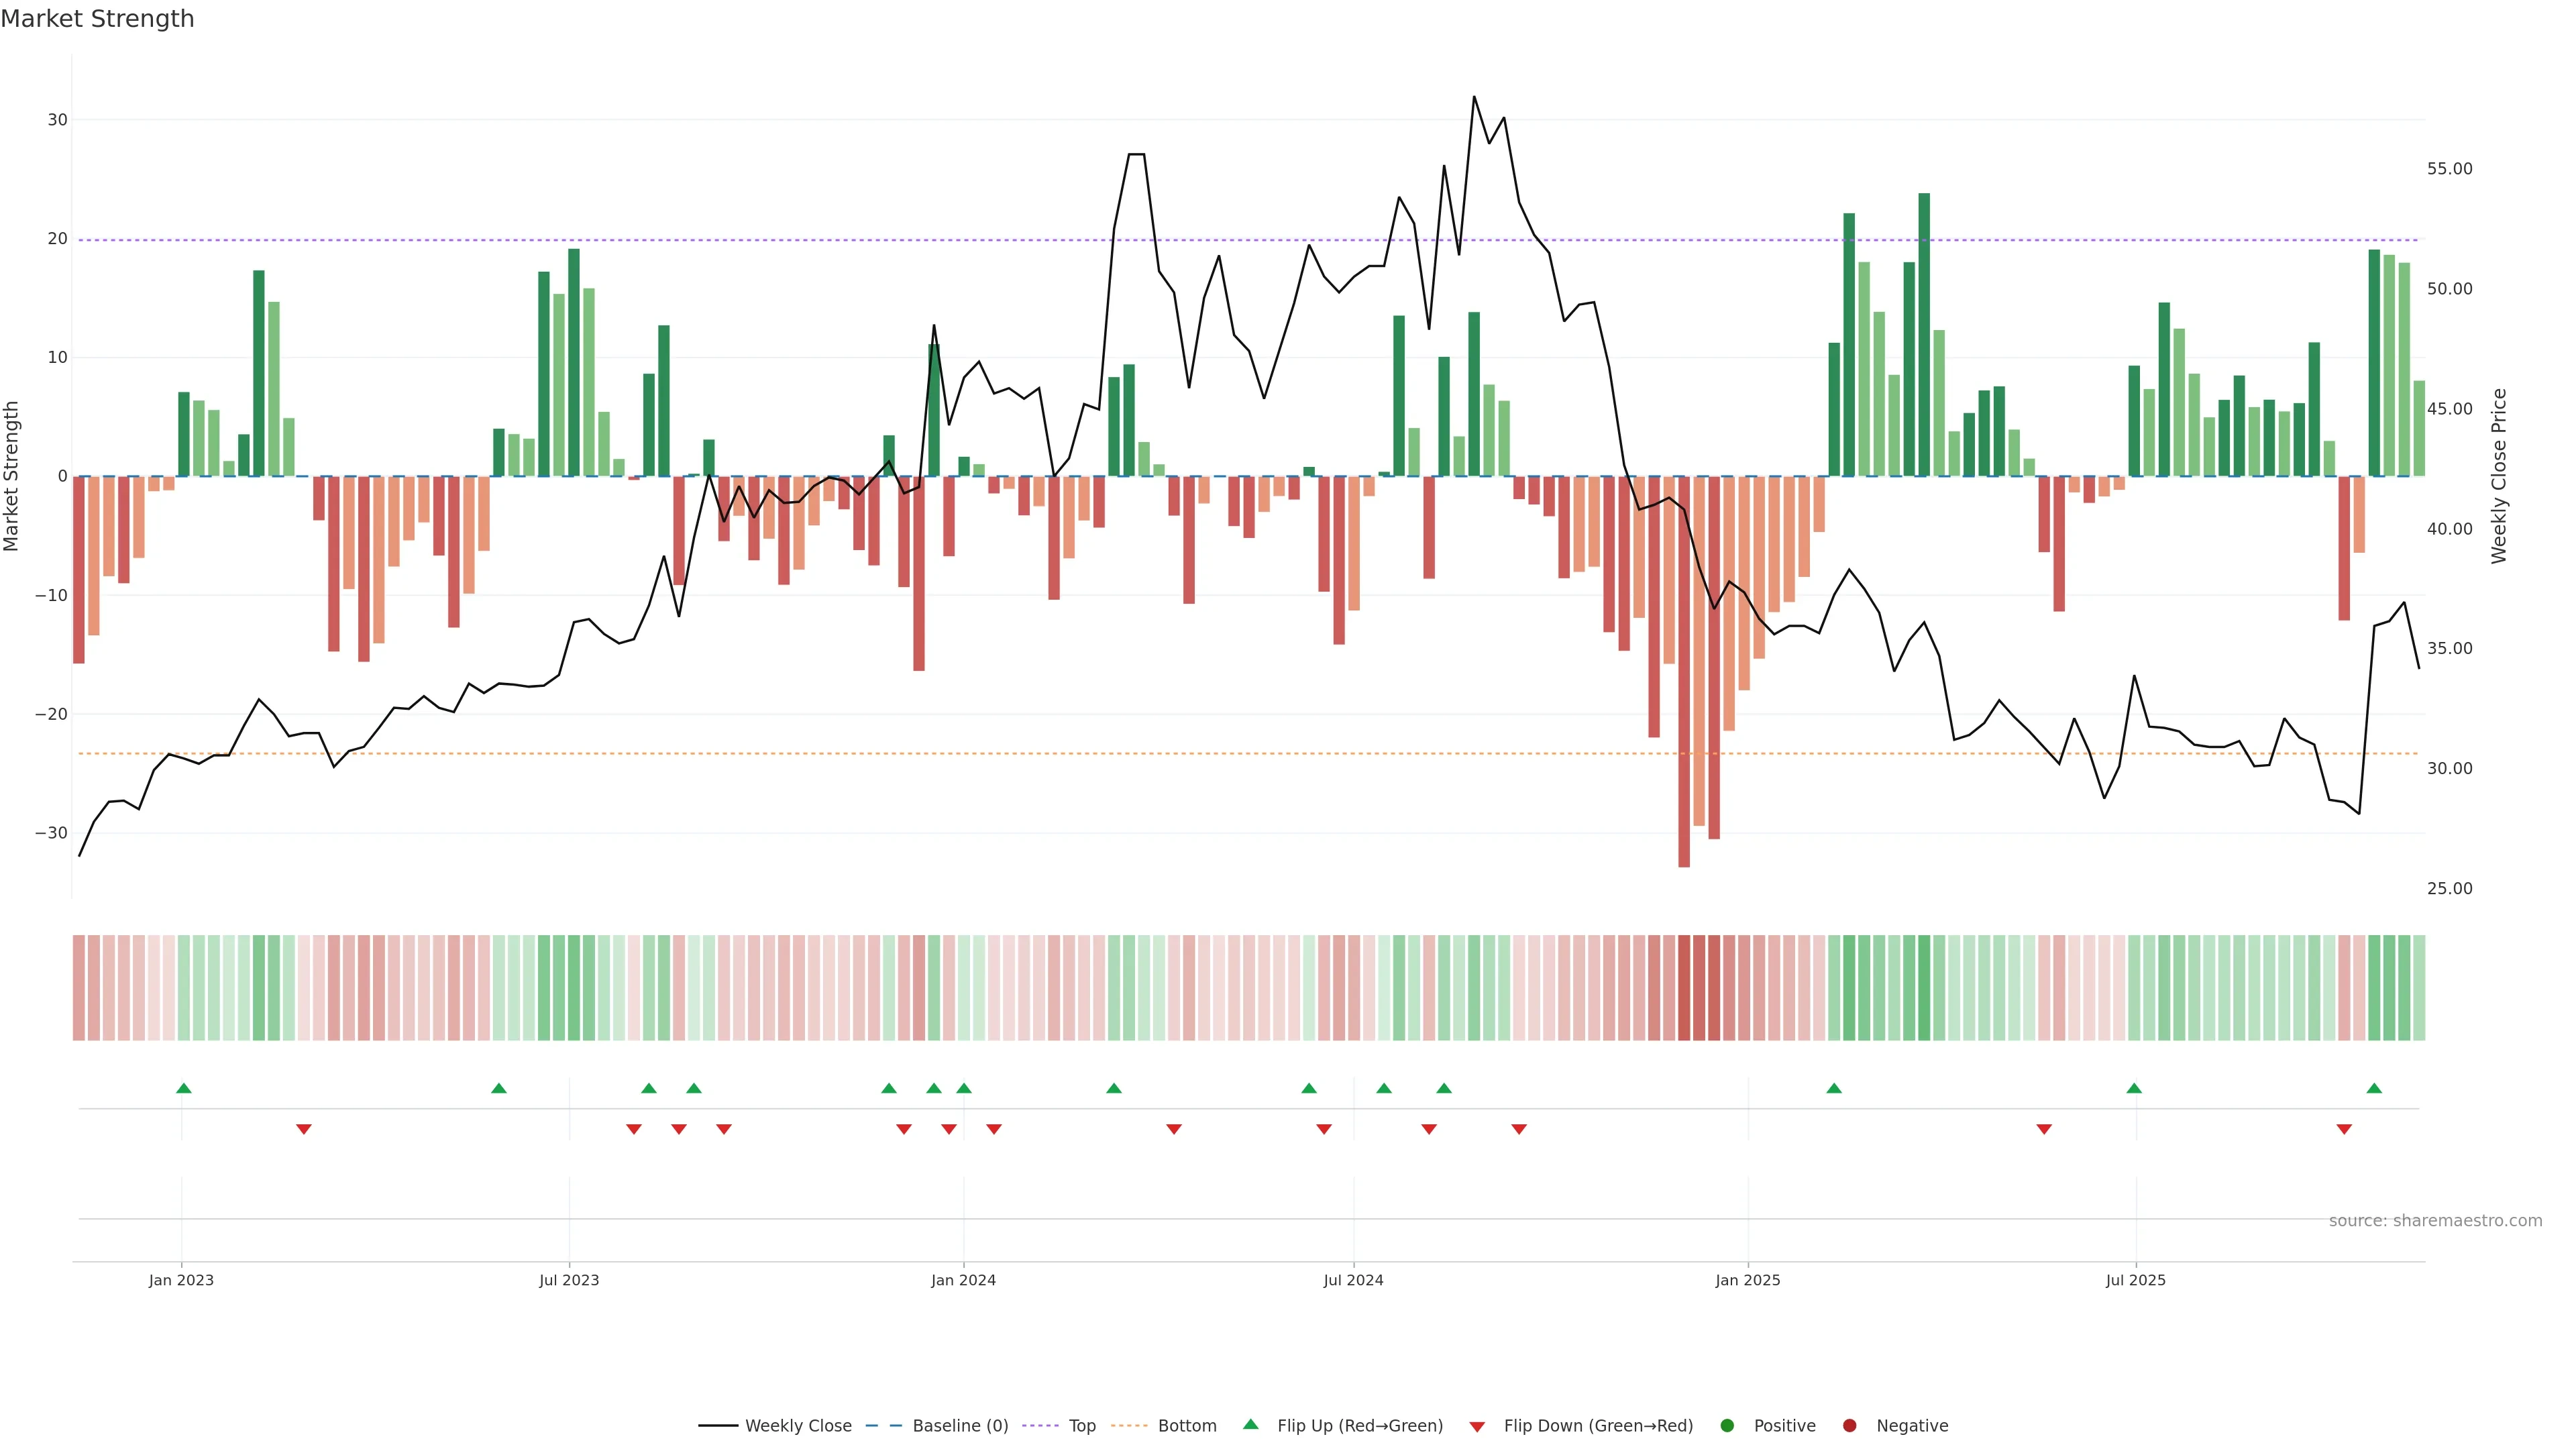Toggle the Top legend entry
The width and height of the screenshot is (2576, 1449).
coord(1082,1426)
